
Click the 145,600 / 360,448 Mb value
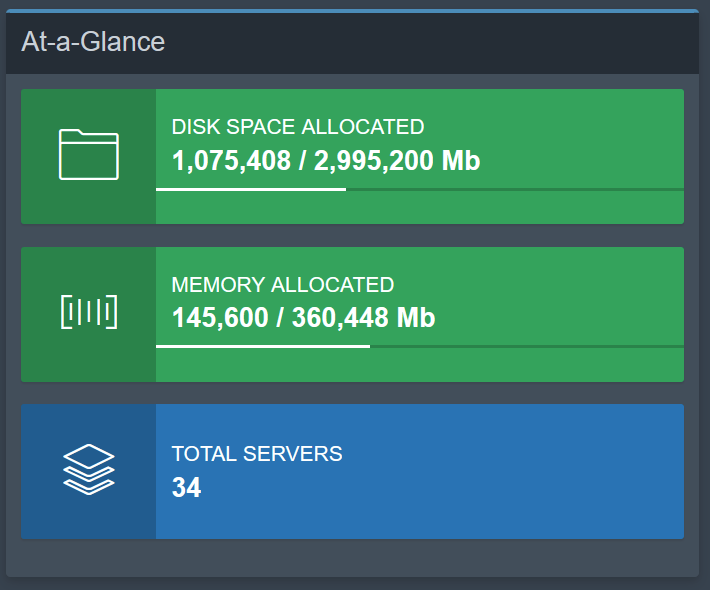(303, 317)
